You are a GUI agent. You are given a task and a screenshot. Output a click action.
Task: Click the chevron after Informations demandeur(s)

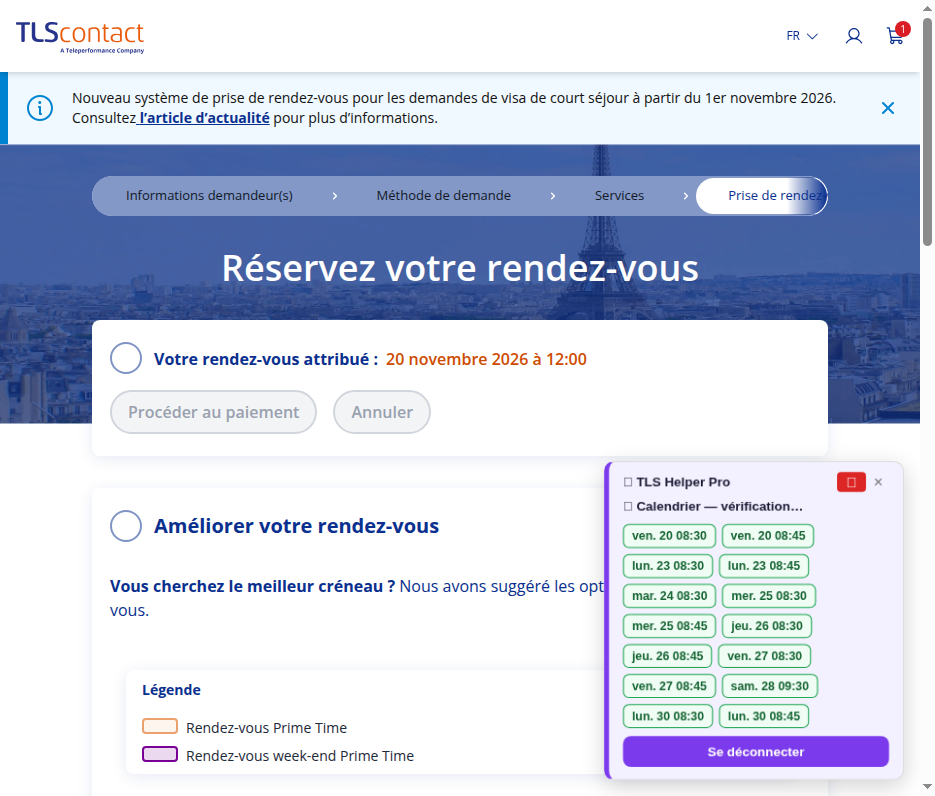click(335, 196)
